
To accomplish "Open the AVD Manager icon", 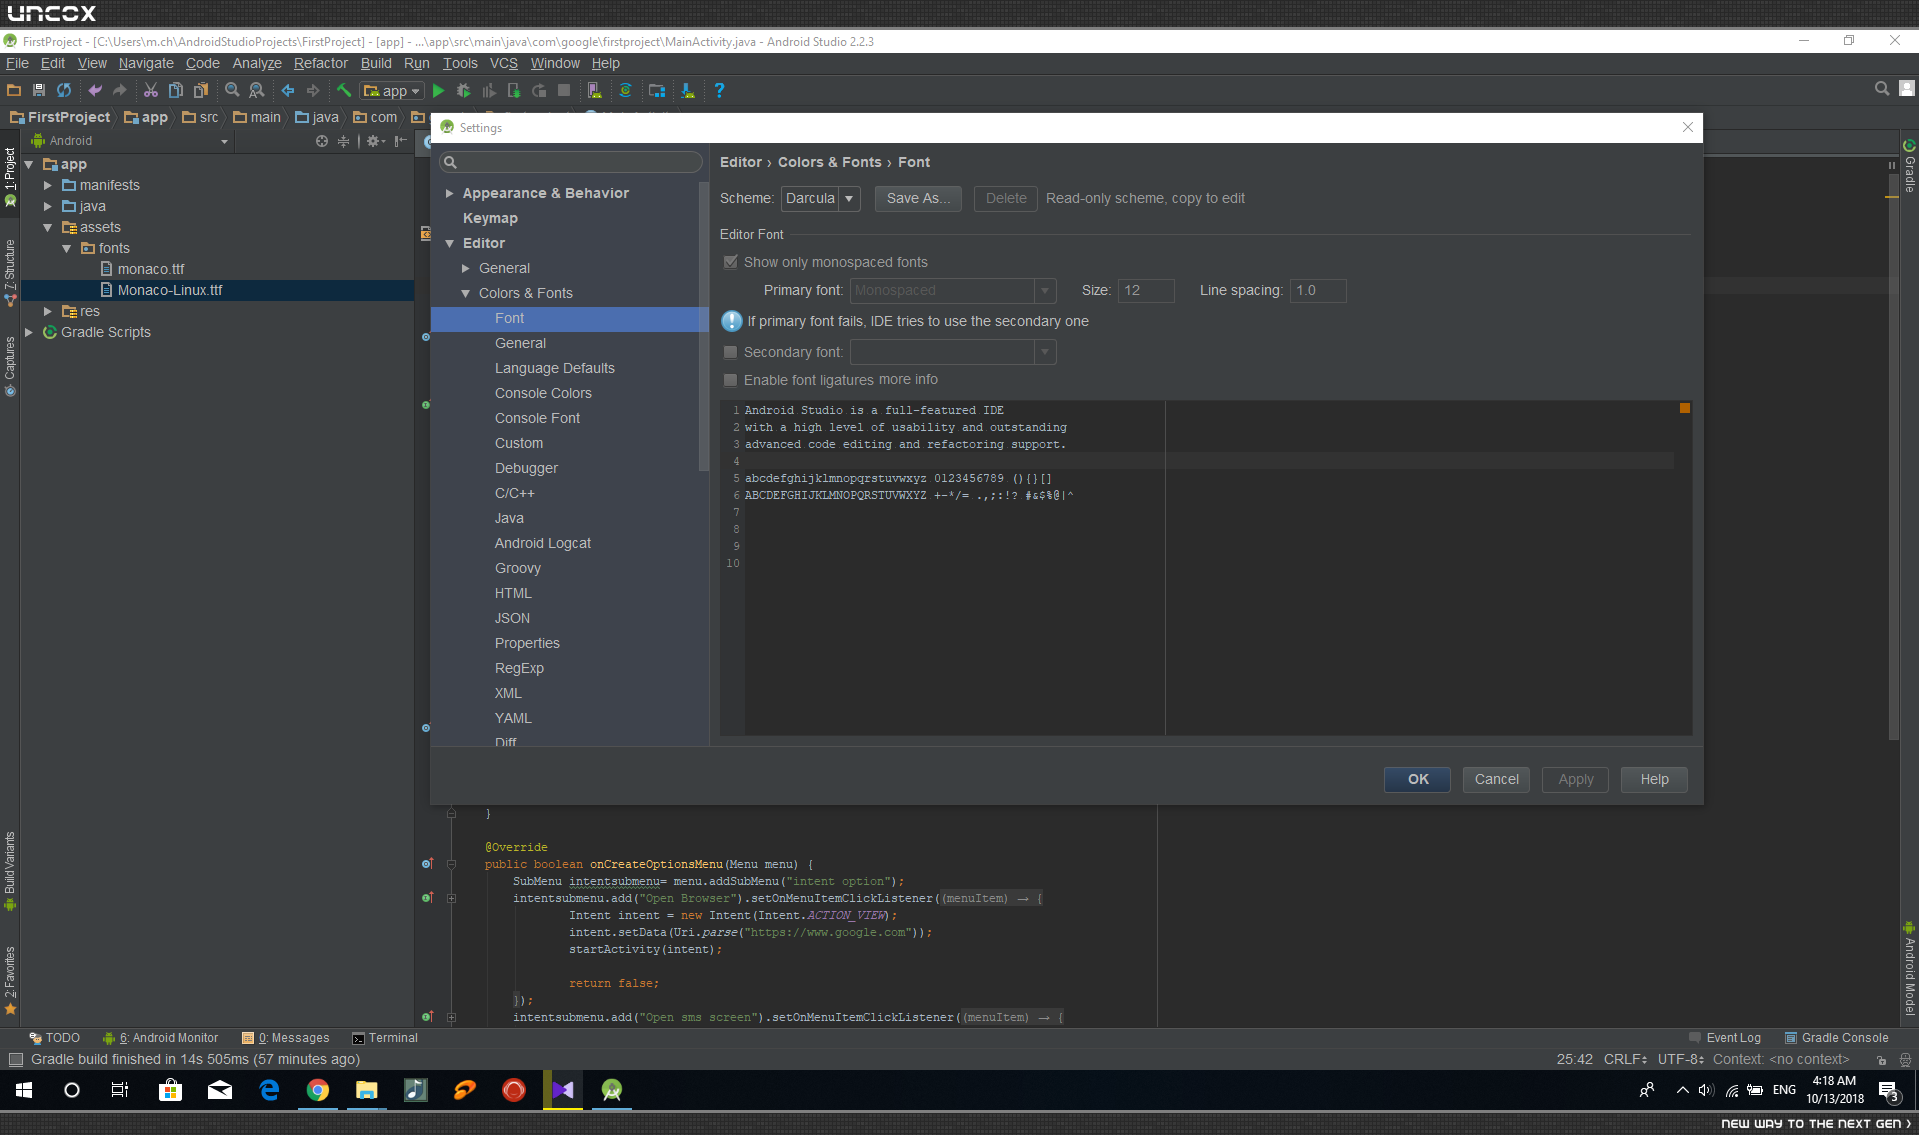I will point(595,90).
